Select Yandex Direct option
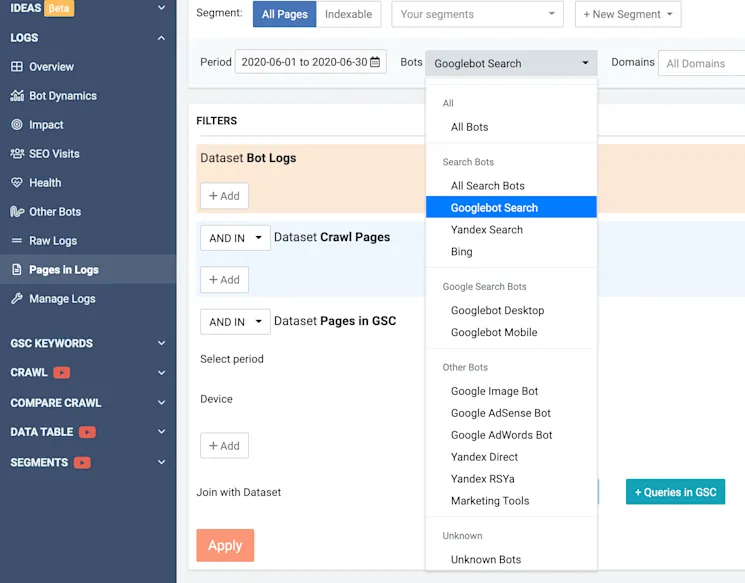This screenshot has width=745, height=583. (x=511, y=457)
